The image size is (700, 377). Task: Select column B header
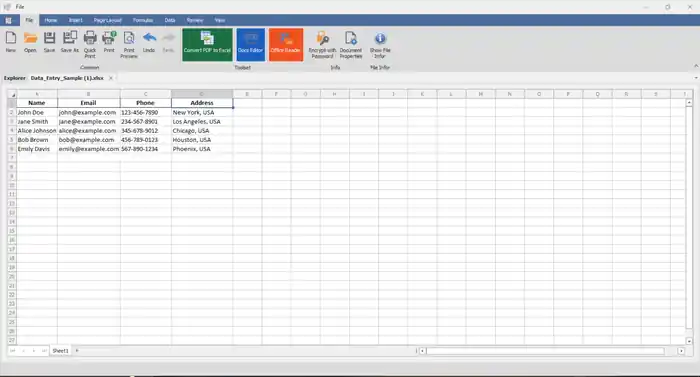88,94
